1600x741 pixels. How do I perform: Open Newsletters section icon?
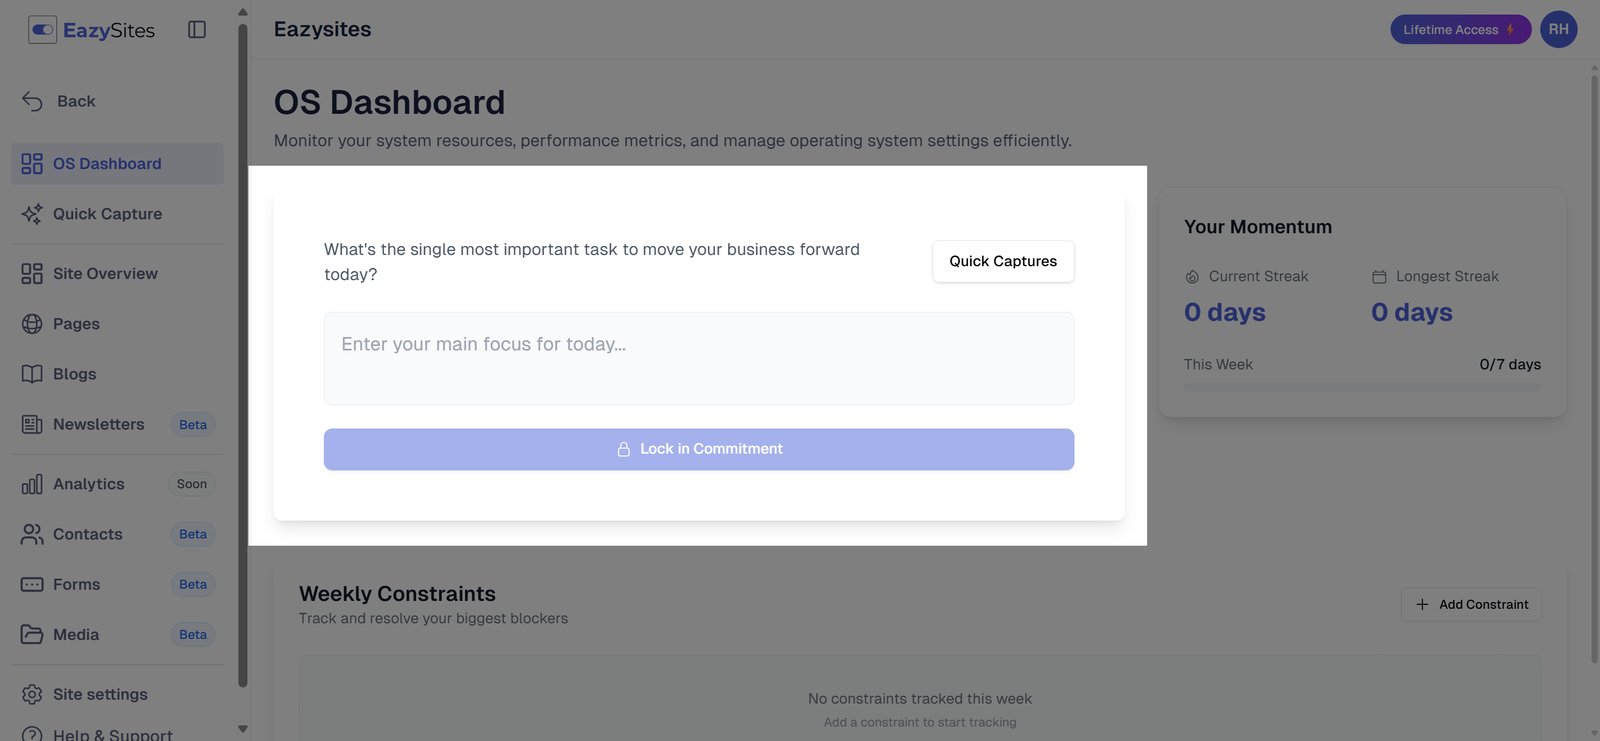(x=32, y=425)
